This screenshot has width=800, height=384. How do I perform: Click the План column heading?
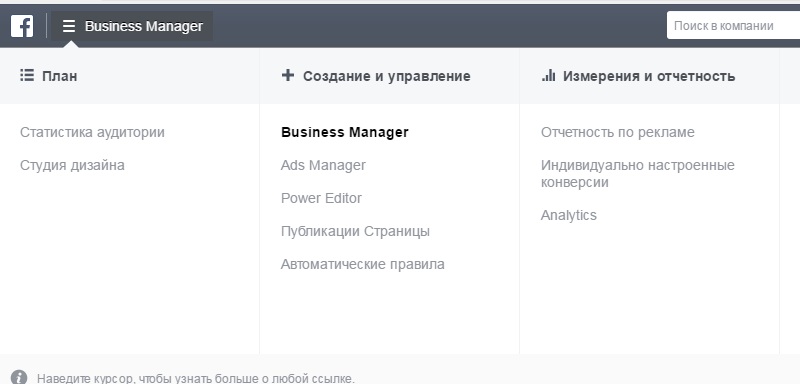click(x=60, y=76)
